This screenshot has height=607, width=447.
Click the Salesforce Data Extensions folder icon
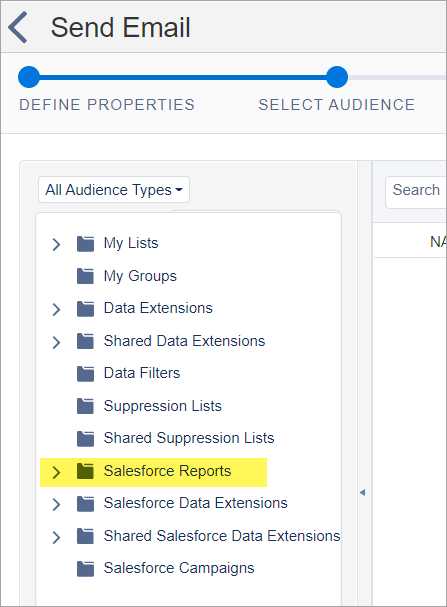[x=86, y=504]
